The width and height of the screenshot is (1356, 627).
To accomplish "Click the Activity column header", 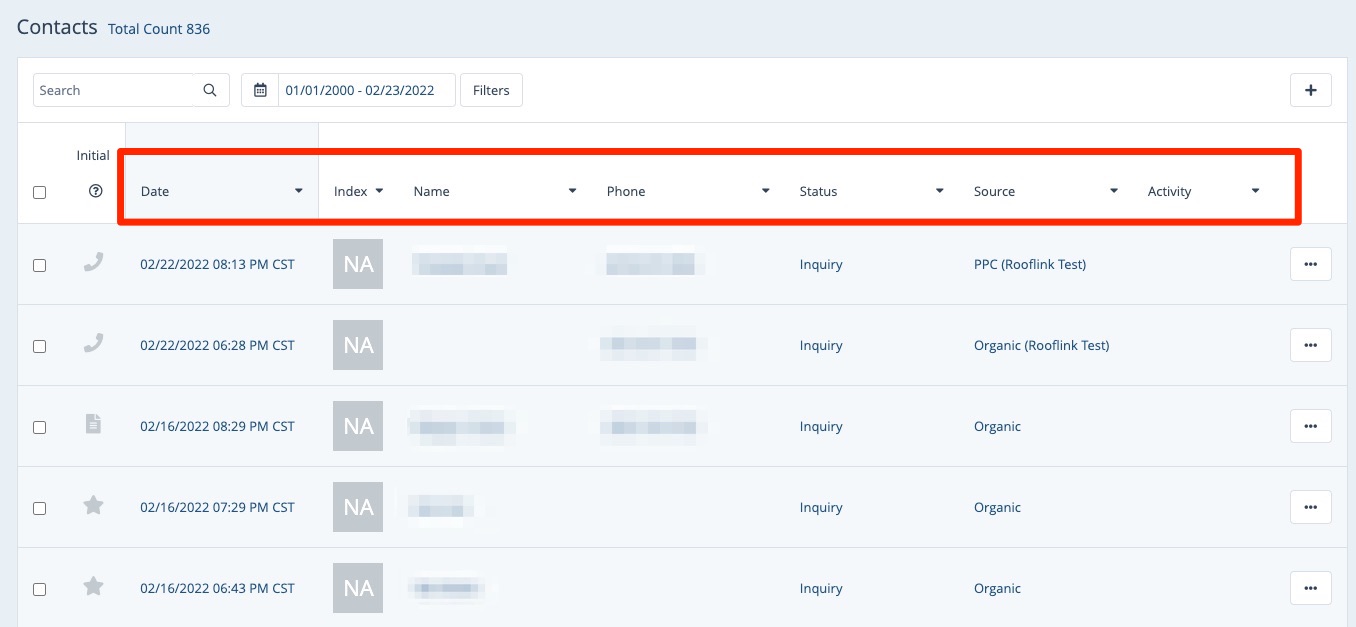I will pyautogui.click(x=1169, y=191).
